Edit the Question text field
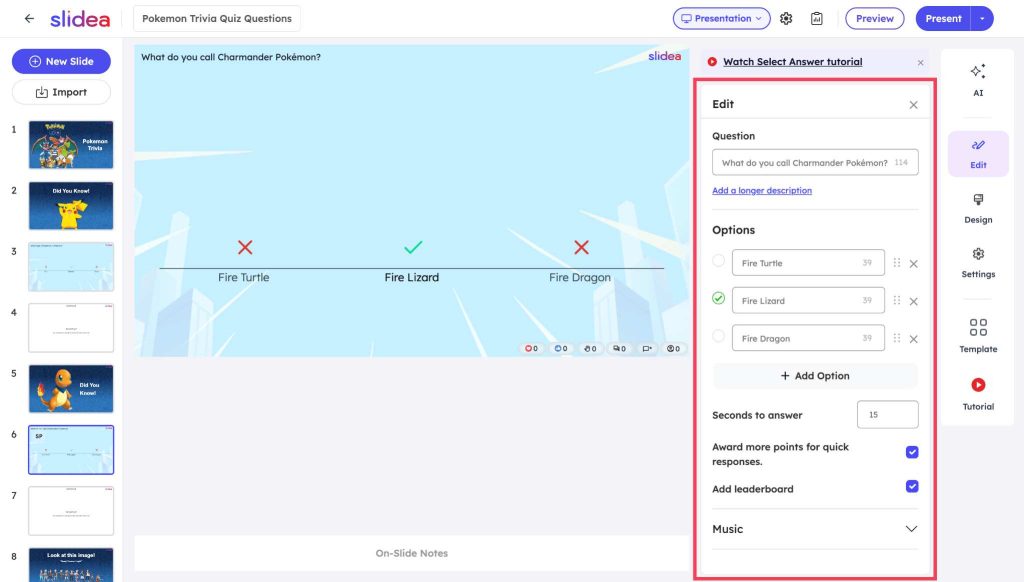The width and height of the screenshot is (1024, 582). [x=815, y=162]
